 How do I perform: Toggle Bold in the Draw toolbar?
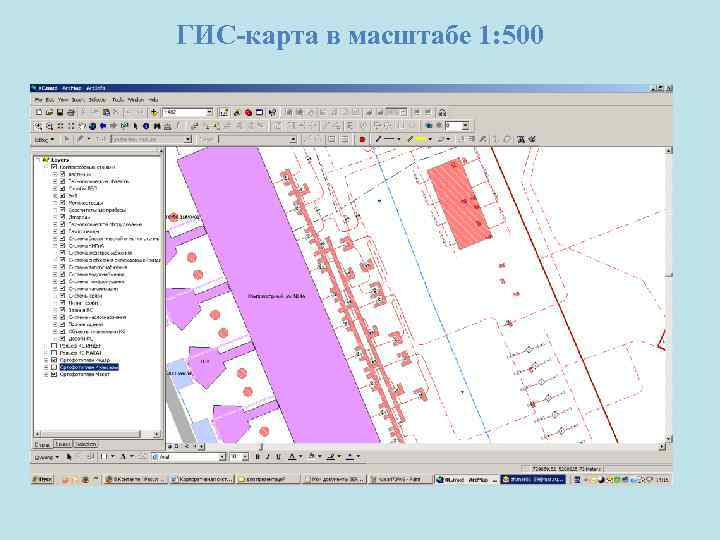tap(258, 457)
